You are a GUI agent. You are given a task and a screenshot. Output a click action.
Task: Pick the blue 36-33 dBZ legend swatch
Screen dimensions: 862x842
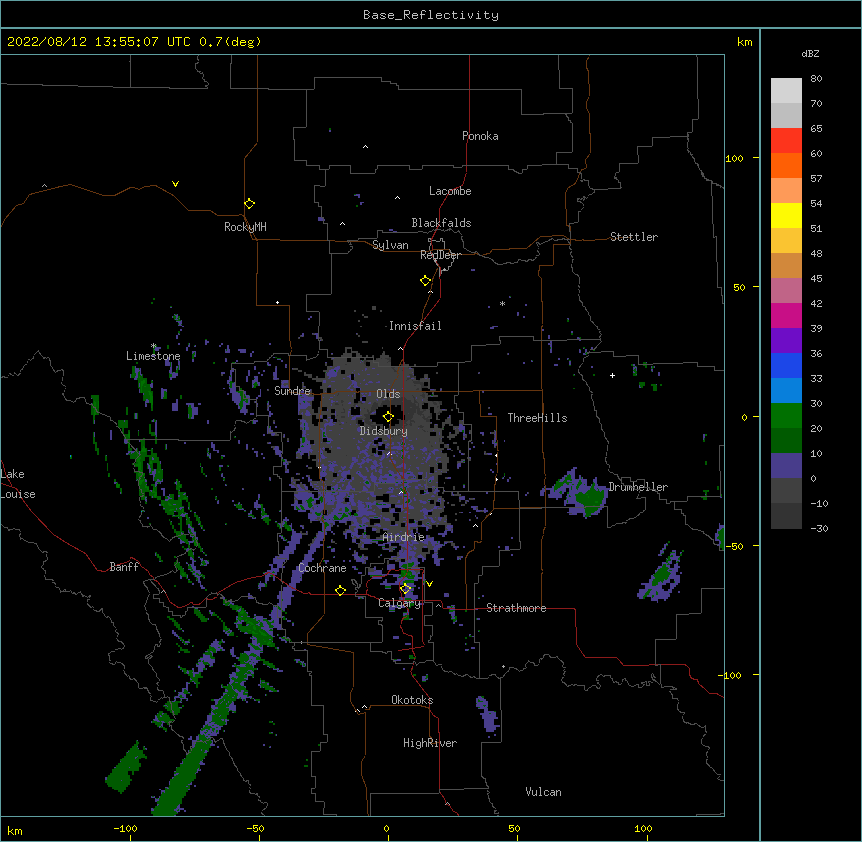coord(786,365)
